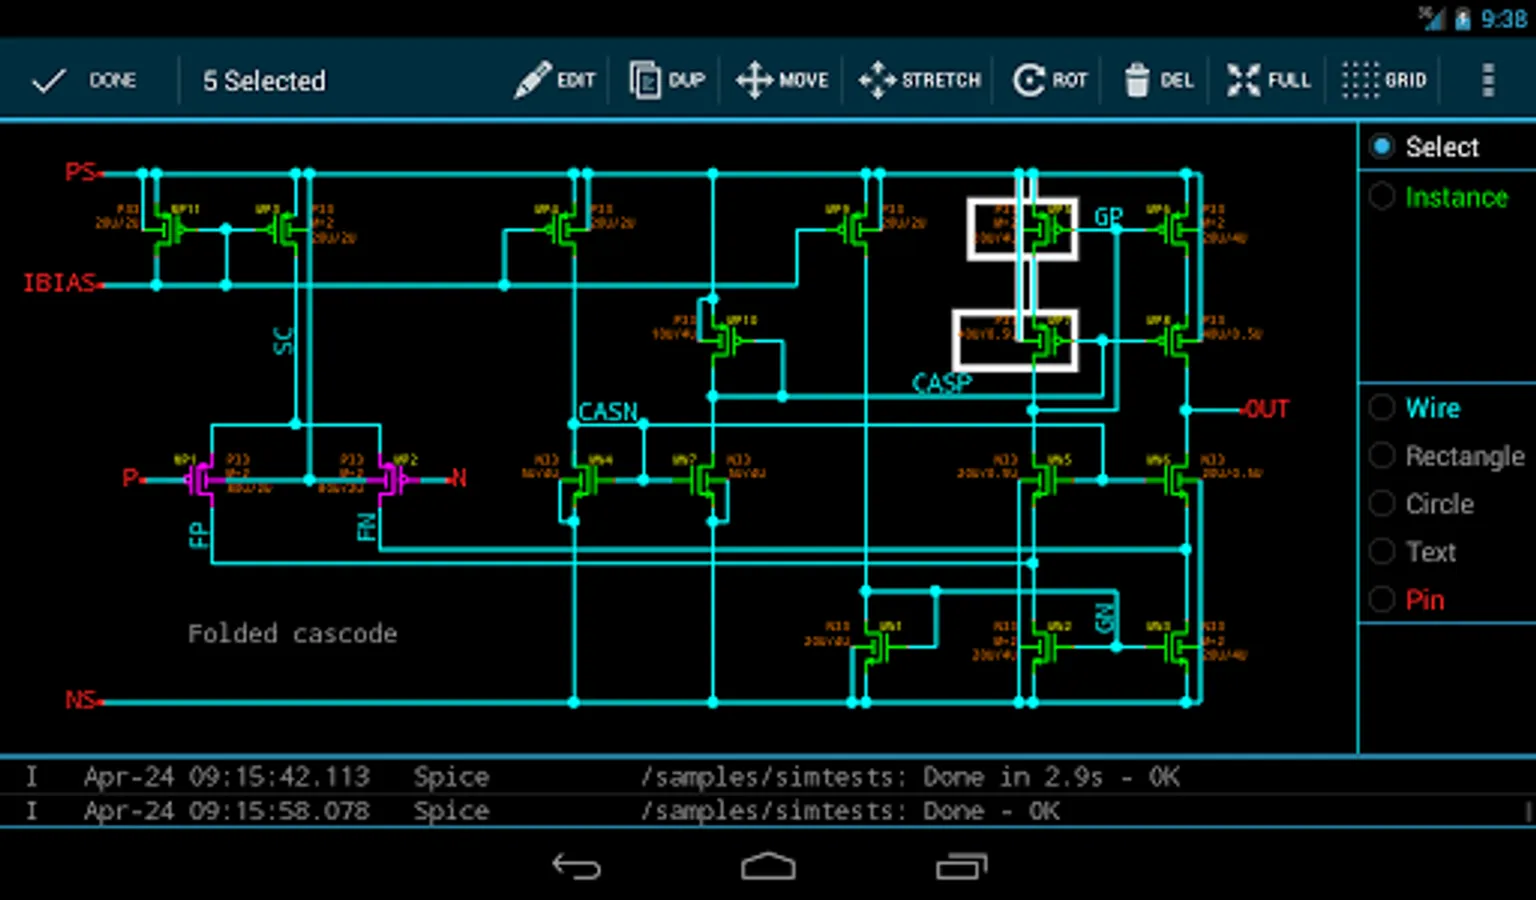The width and height of the screenshot is (1536, 900).
Task: Click the FP net label
Action: point(199,534)
